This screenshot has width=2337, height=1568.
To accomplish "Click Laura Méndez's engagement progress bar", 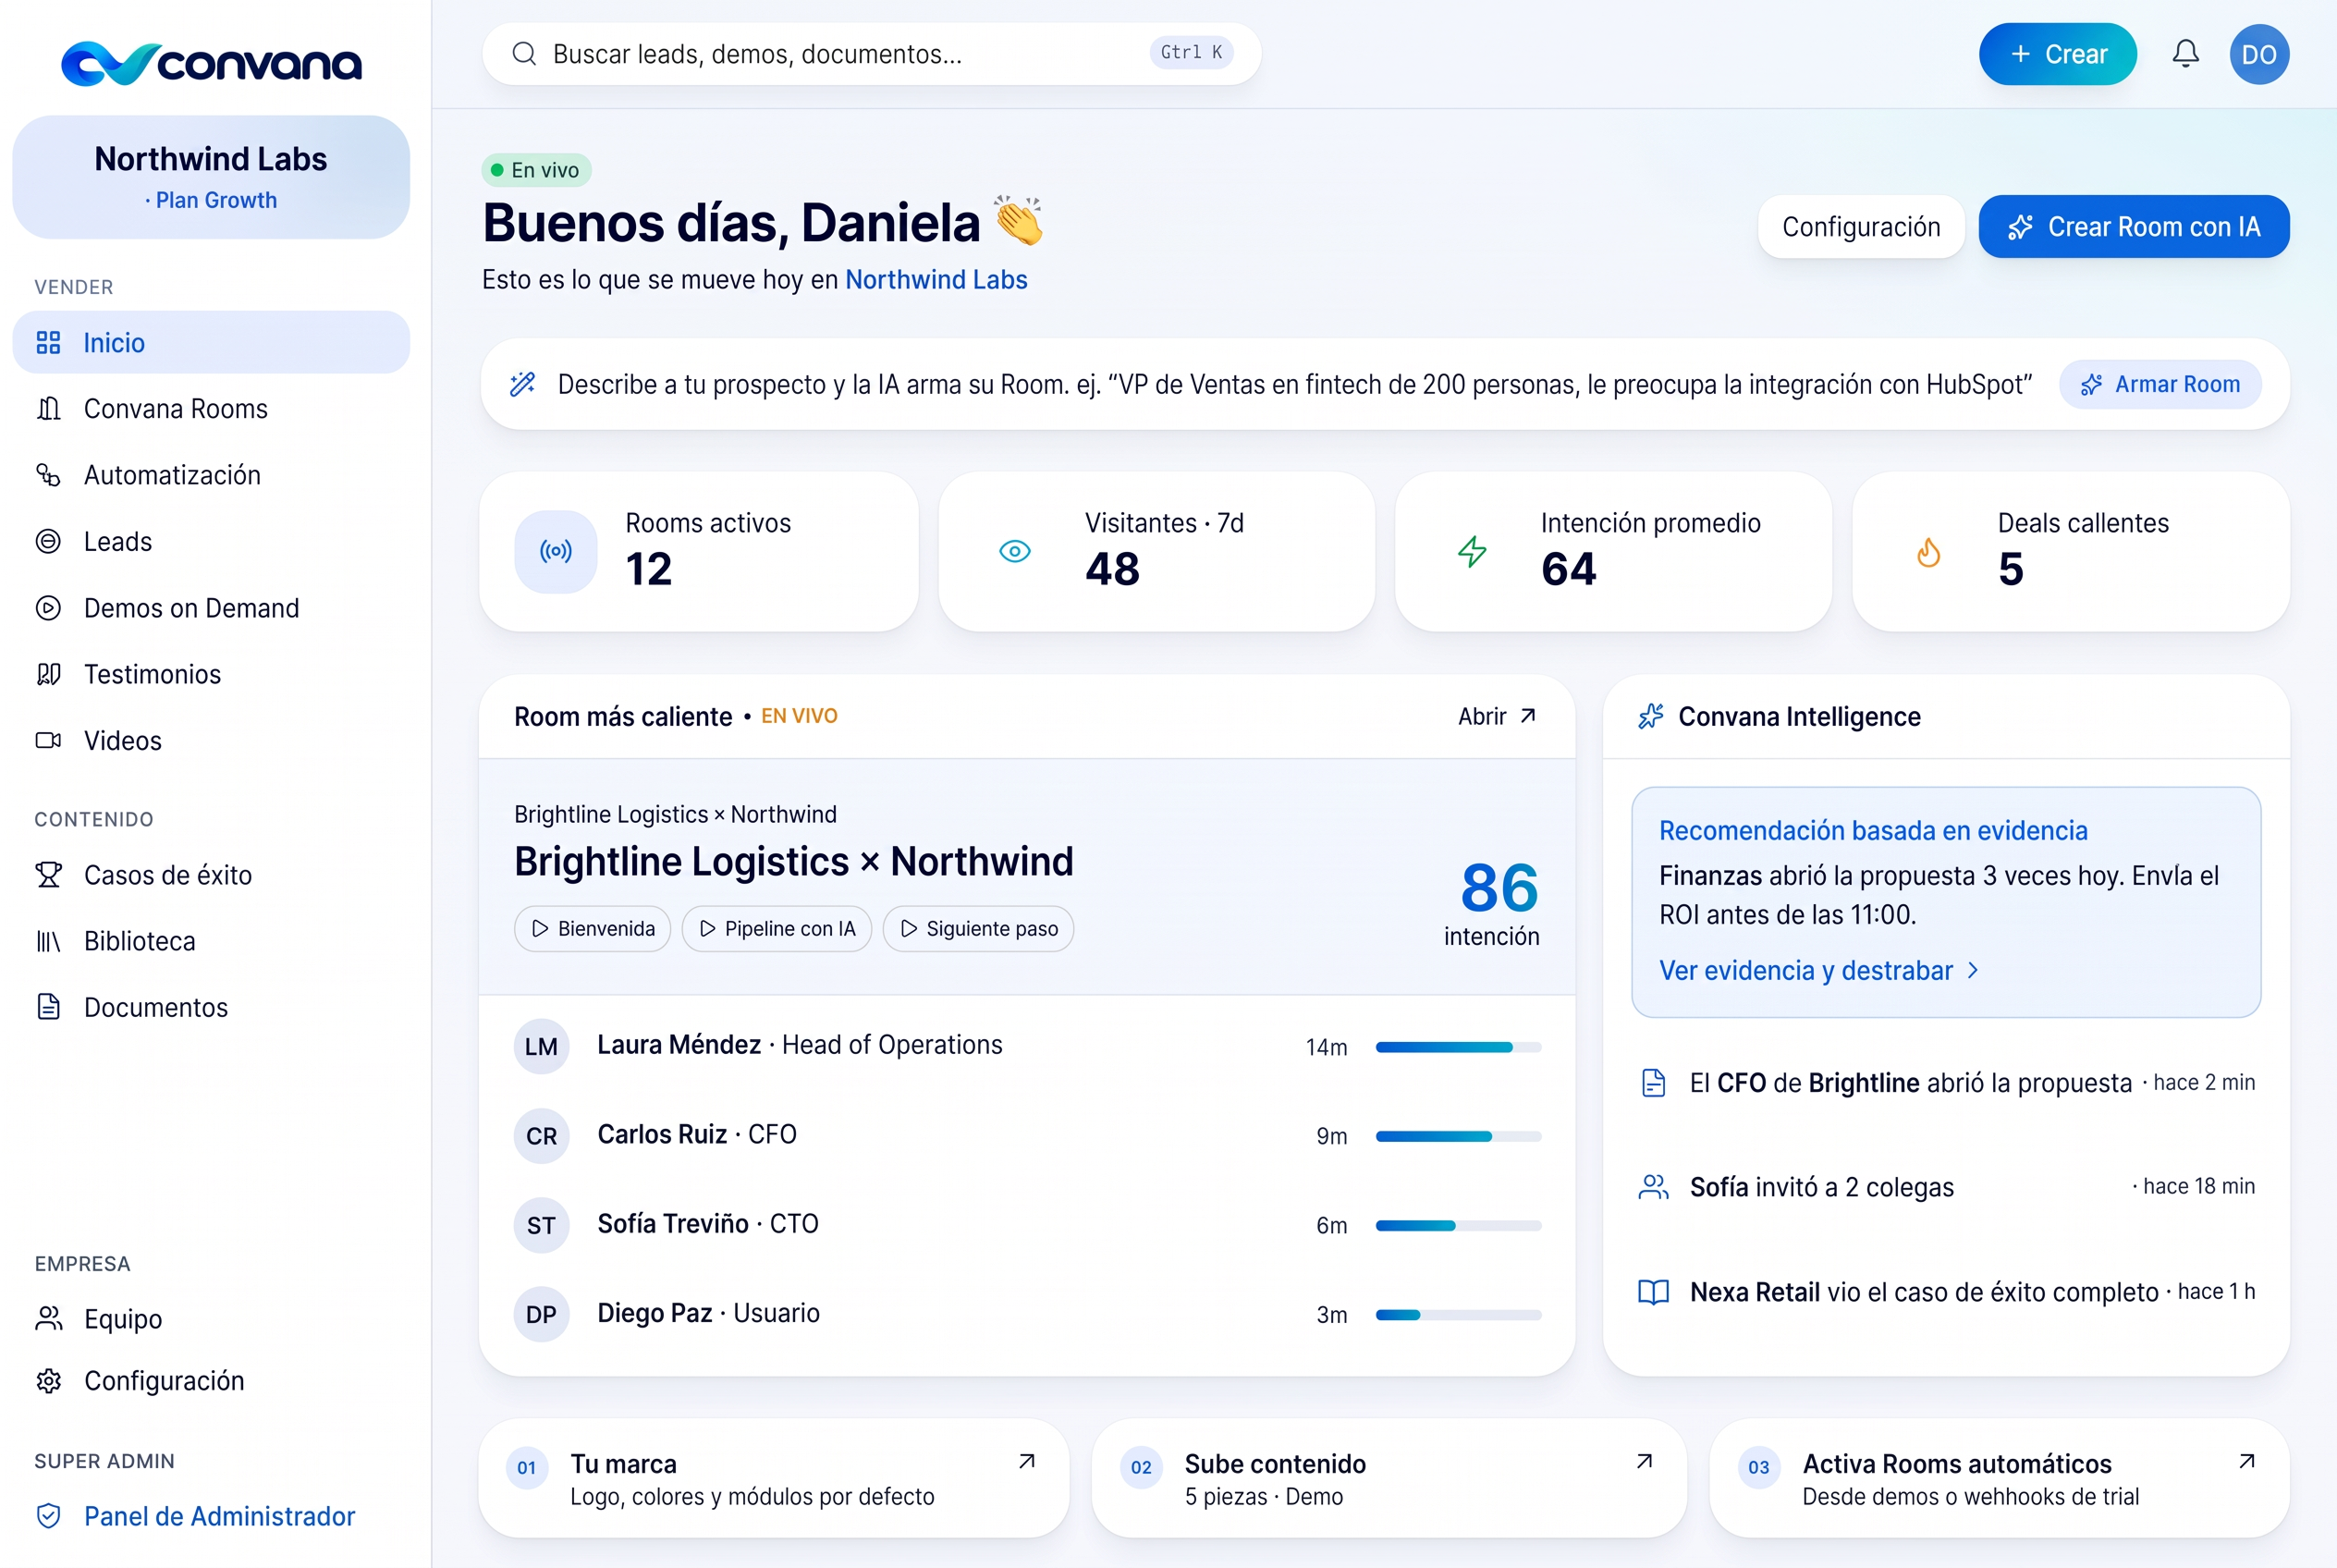I will [1458, 1047].
